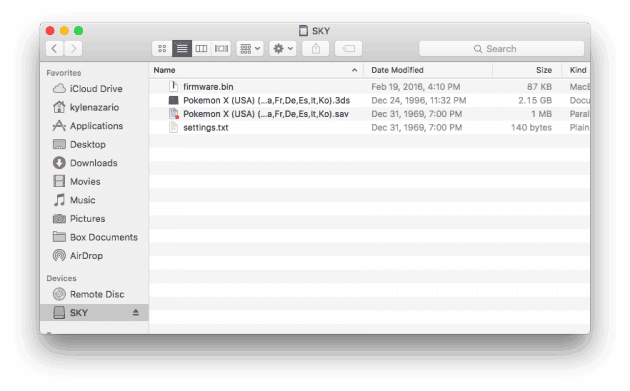Click the Edit Tags toolbar button
The width and height of the screenshot is (630, 391).
coord(348,49)
